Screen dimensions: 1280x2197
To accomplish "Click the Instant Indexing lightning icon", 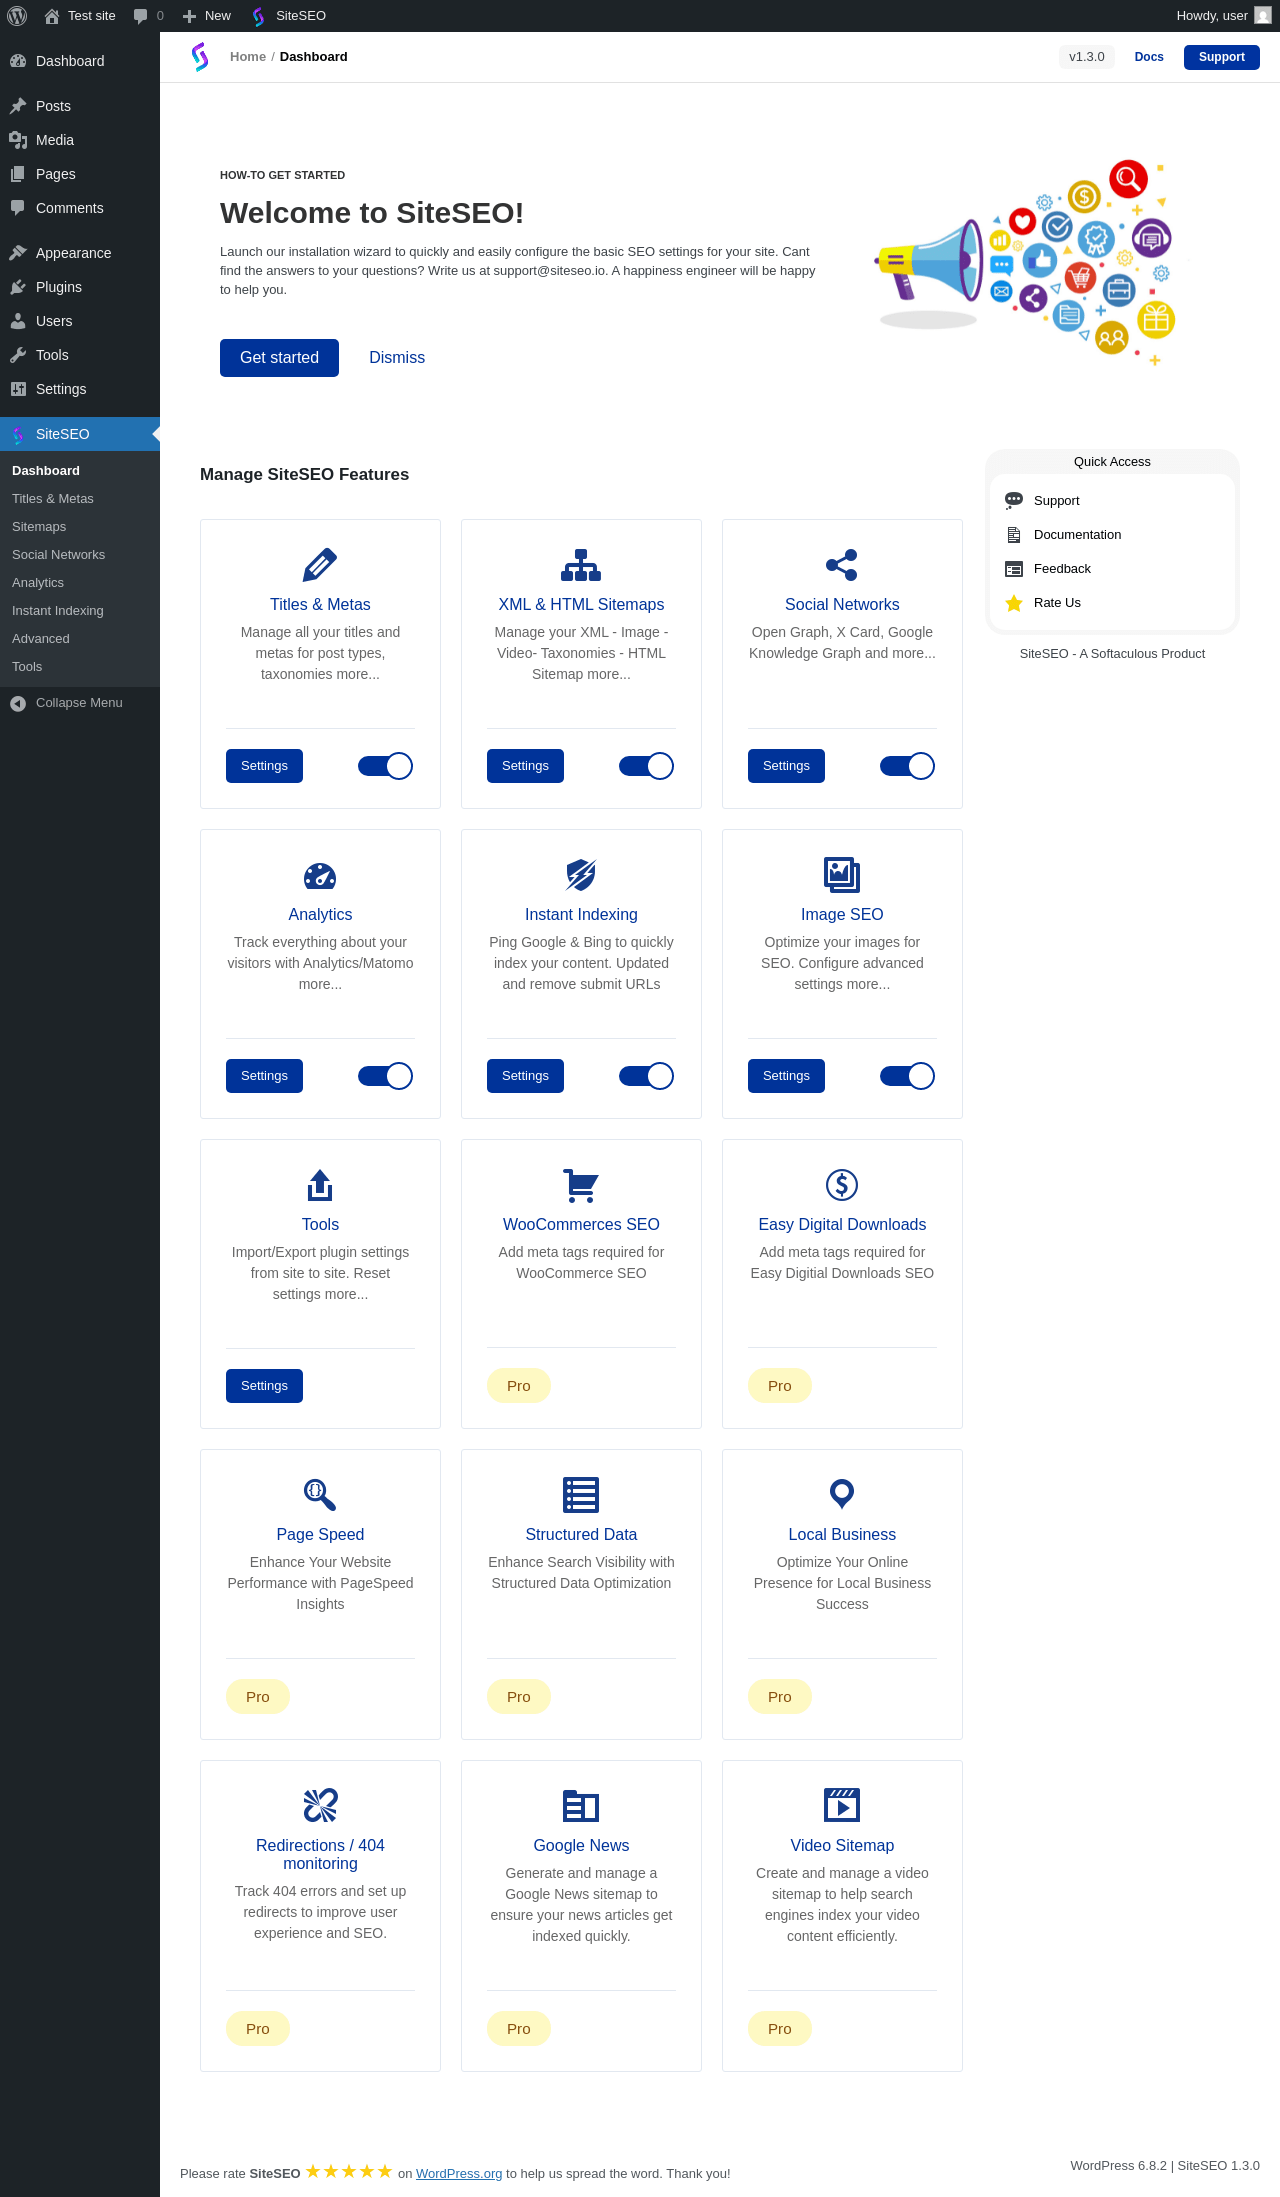I will coord(581,875).
